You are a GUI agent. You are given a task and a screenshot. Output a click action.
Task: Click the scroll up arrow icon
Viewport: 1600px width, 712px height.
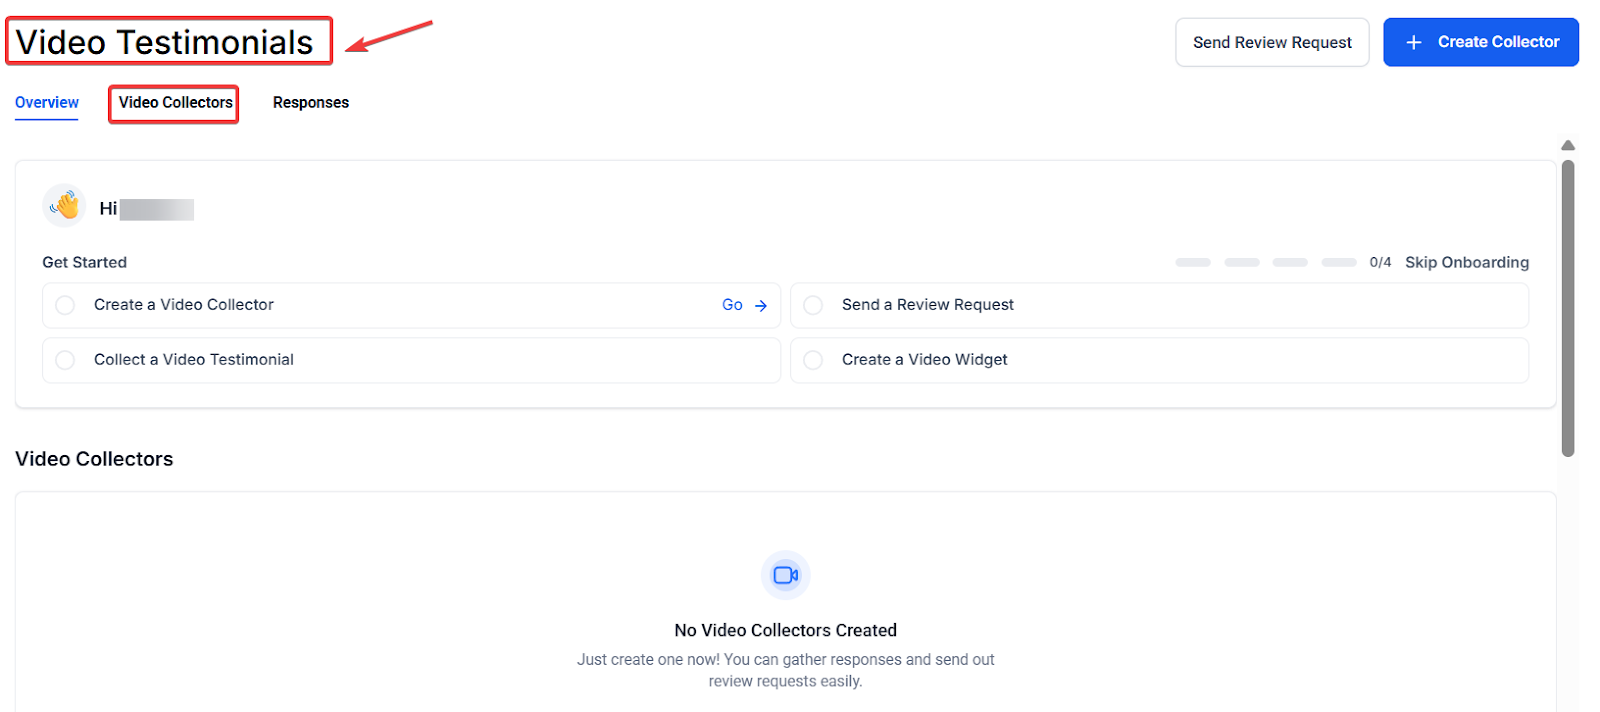click(1567, 146)
